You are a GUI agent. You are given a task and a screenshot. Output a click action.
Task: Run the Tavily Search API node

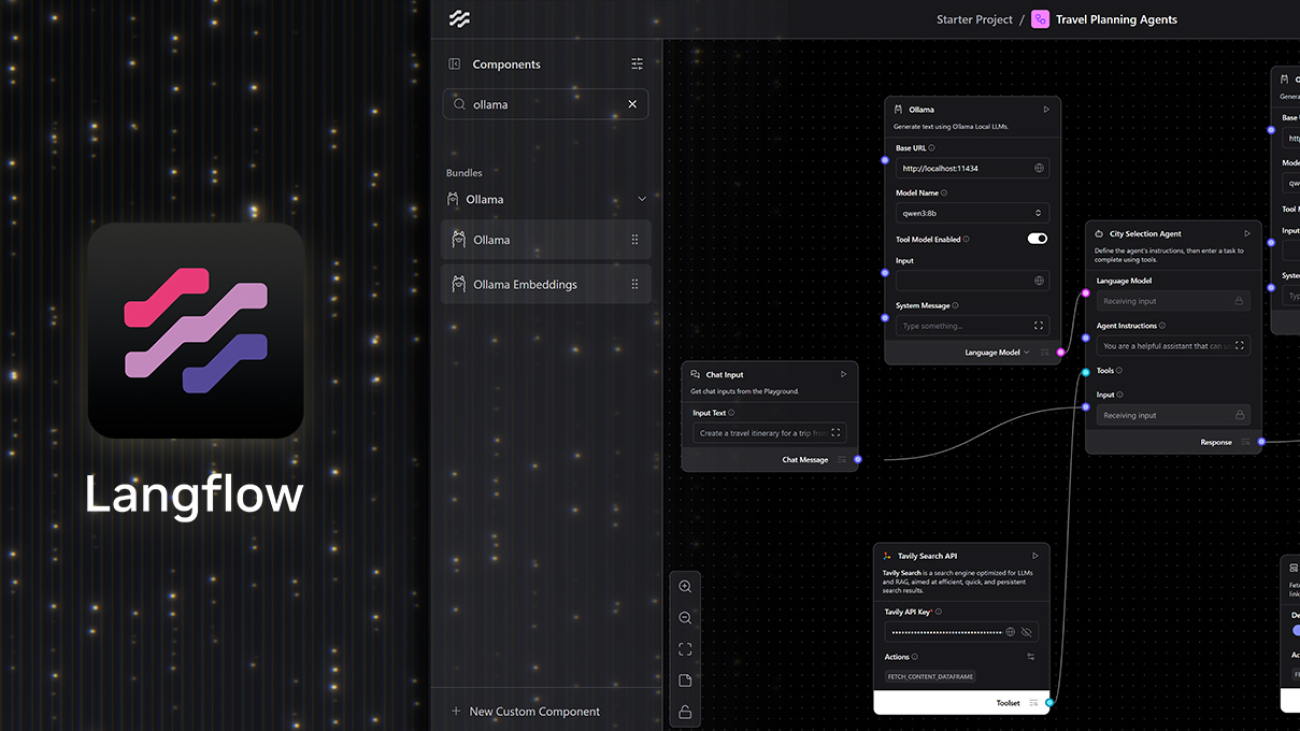(x=1035, y=556)
